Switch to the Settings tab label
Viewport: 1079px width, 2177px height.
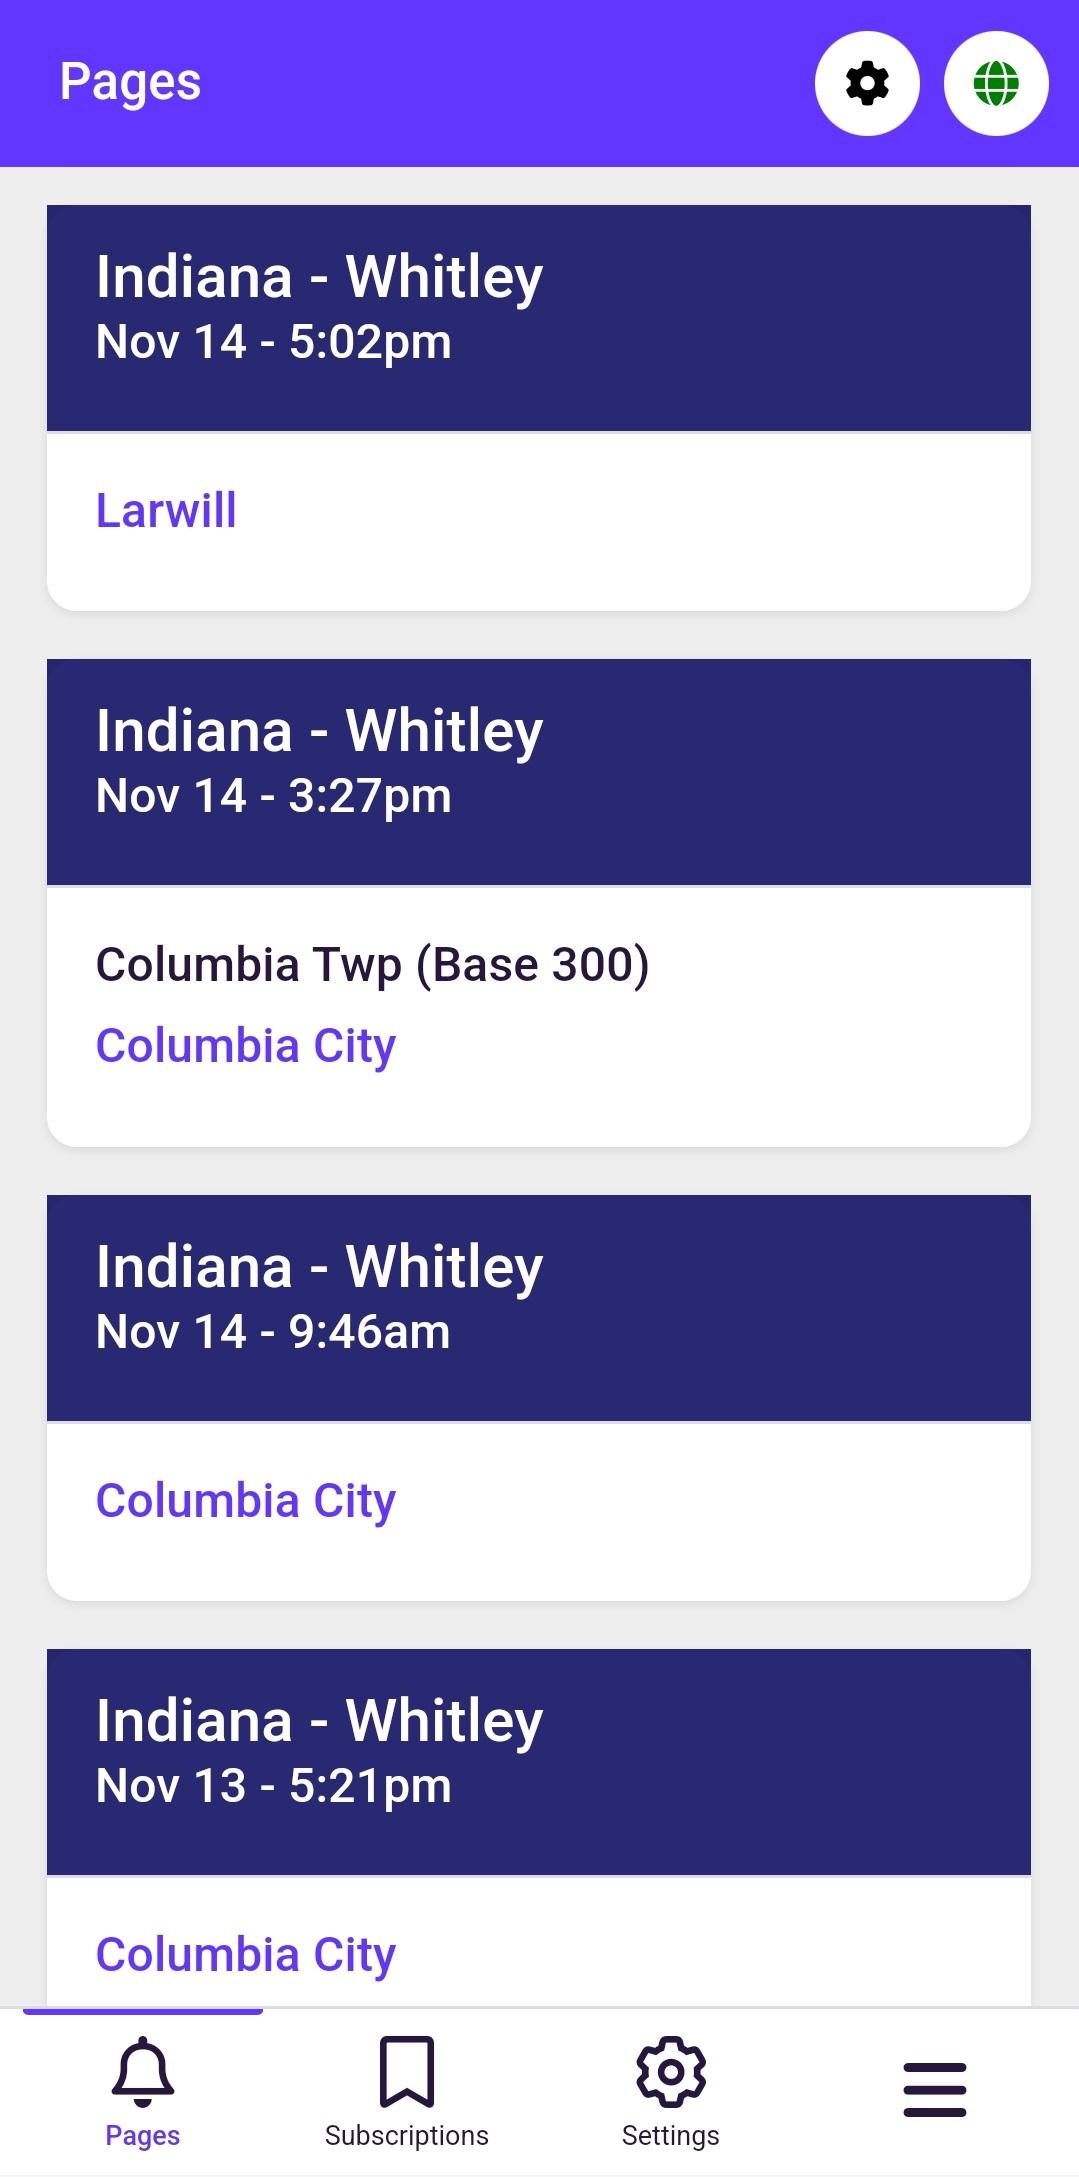(x=670, y=2136)
